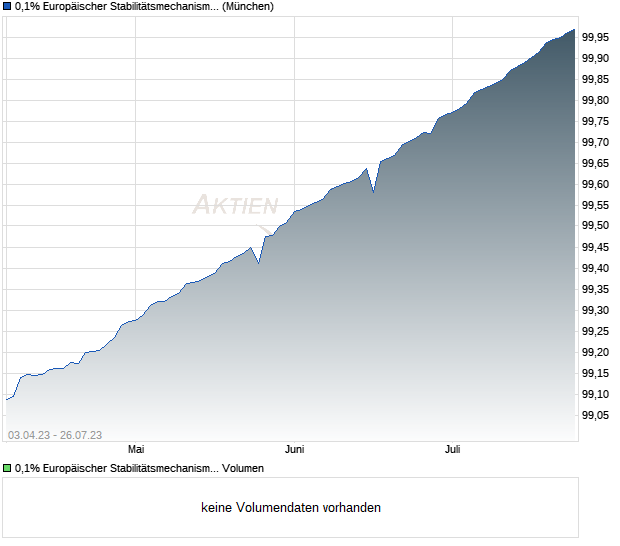
Task: Click the 99,05 price axis label
Action: (595, 415)
